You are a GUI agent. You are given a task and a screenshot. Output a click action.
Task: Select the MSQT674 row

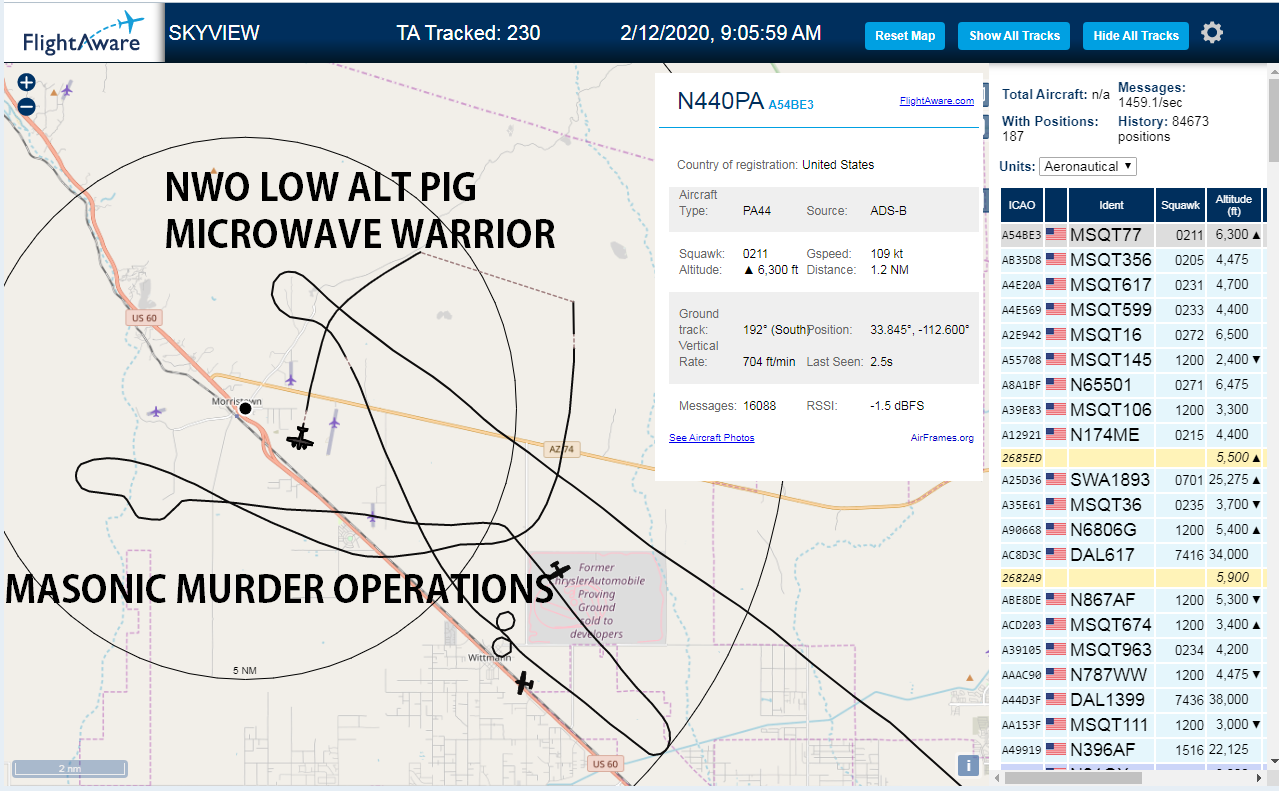tap(1135, 625)
